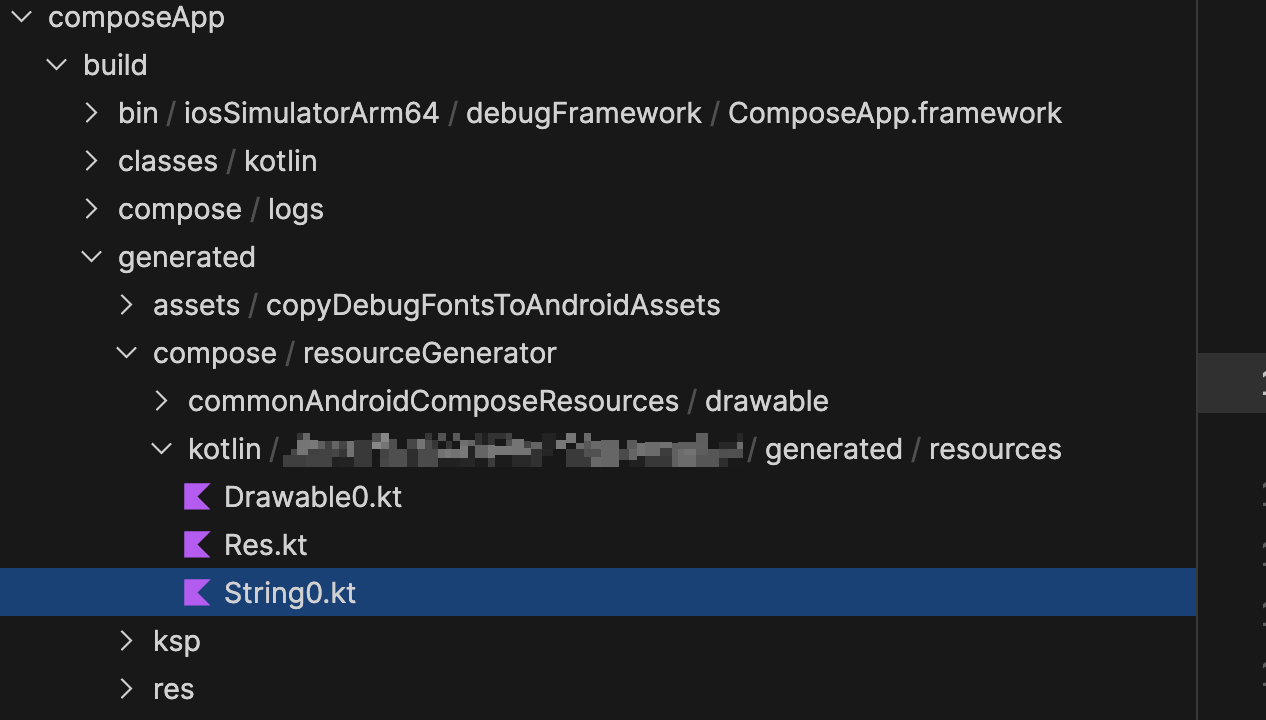
Task: Select copyDebugFontsToAndroidAssets folder label
Action: (493, 305)
